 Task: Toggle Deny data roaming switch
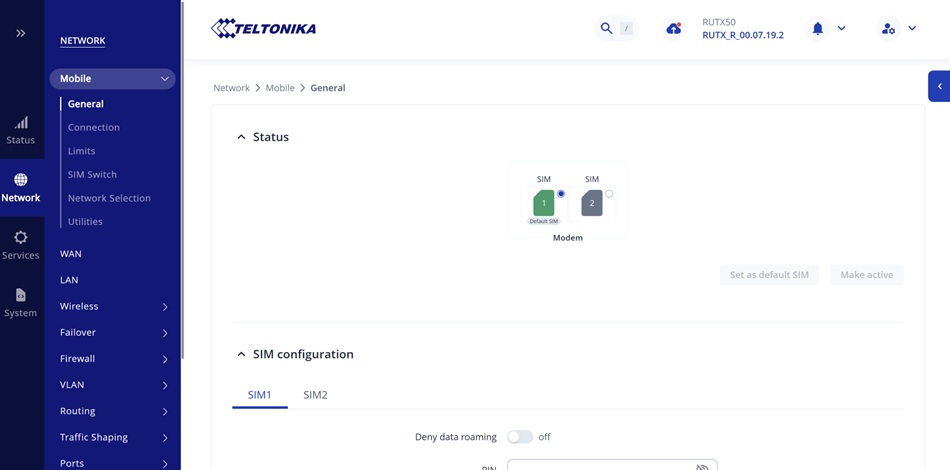(520, 437)
